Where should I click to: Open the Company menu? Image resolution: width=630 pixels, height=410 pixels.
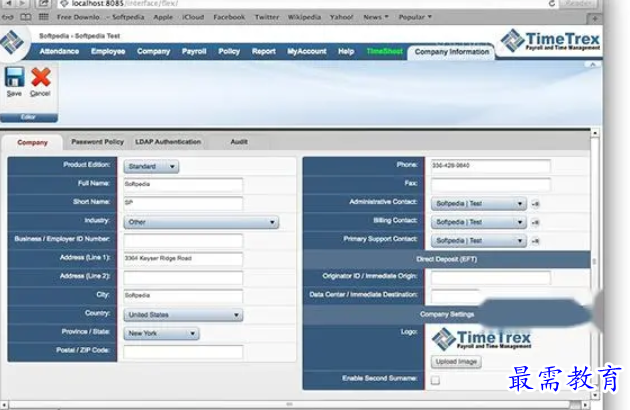[x=153, y=51]
